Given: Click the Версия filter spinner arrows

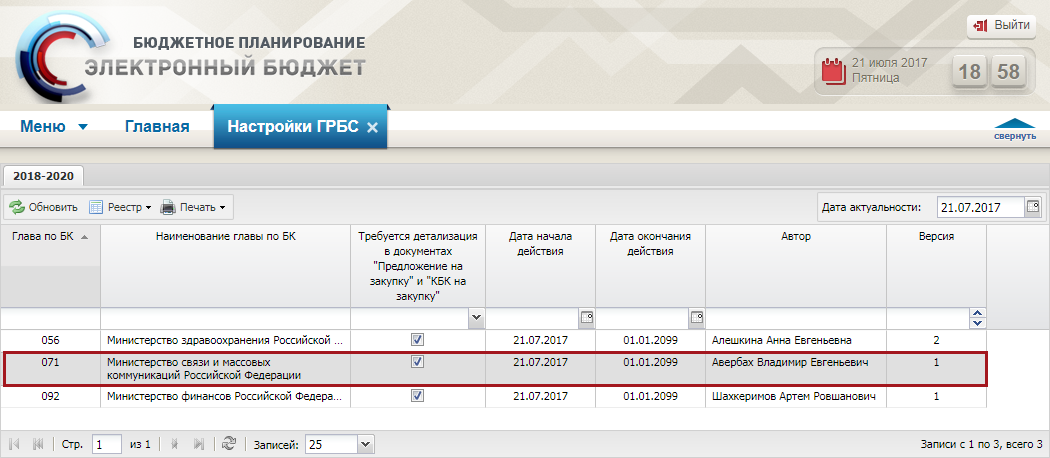Looking at the screenshot, I should [x=978, y=318].
